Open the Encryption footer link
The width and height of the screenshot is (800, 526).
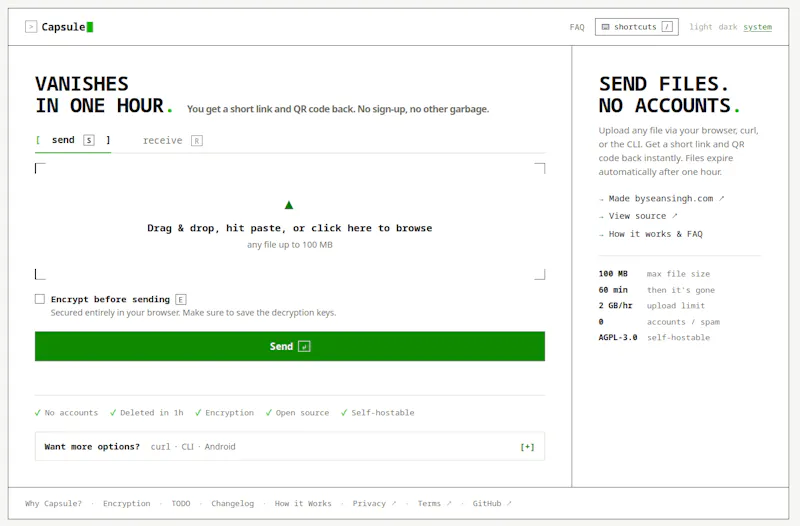pyautogui.click(x=127, y=504)
